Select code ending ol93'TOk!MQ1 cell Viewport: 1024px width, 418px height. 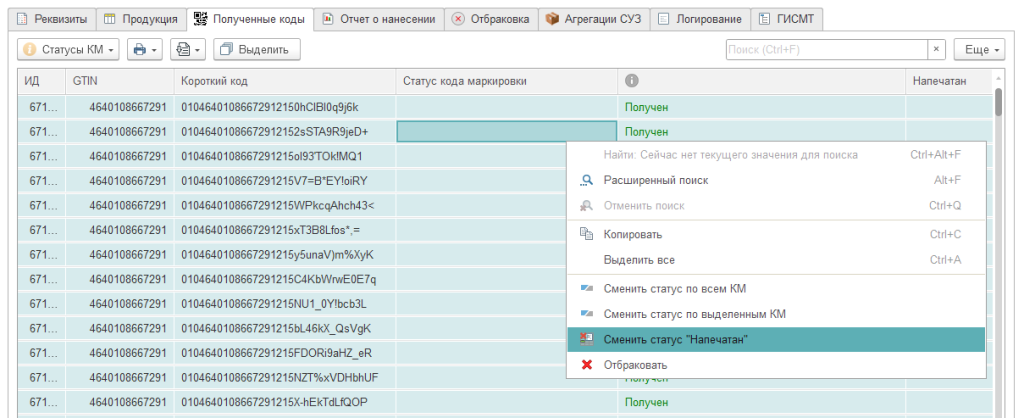(285, 156)
